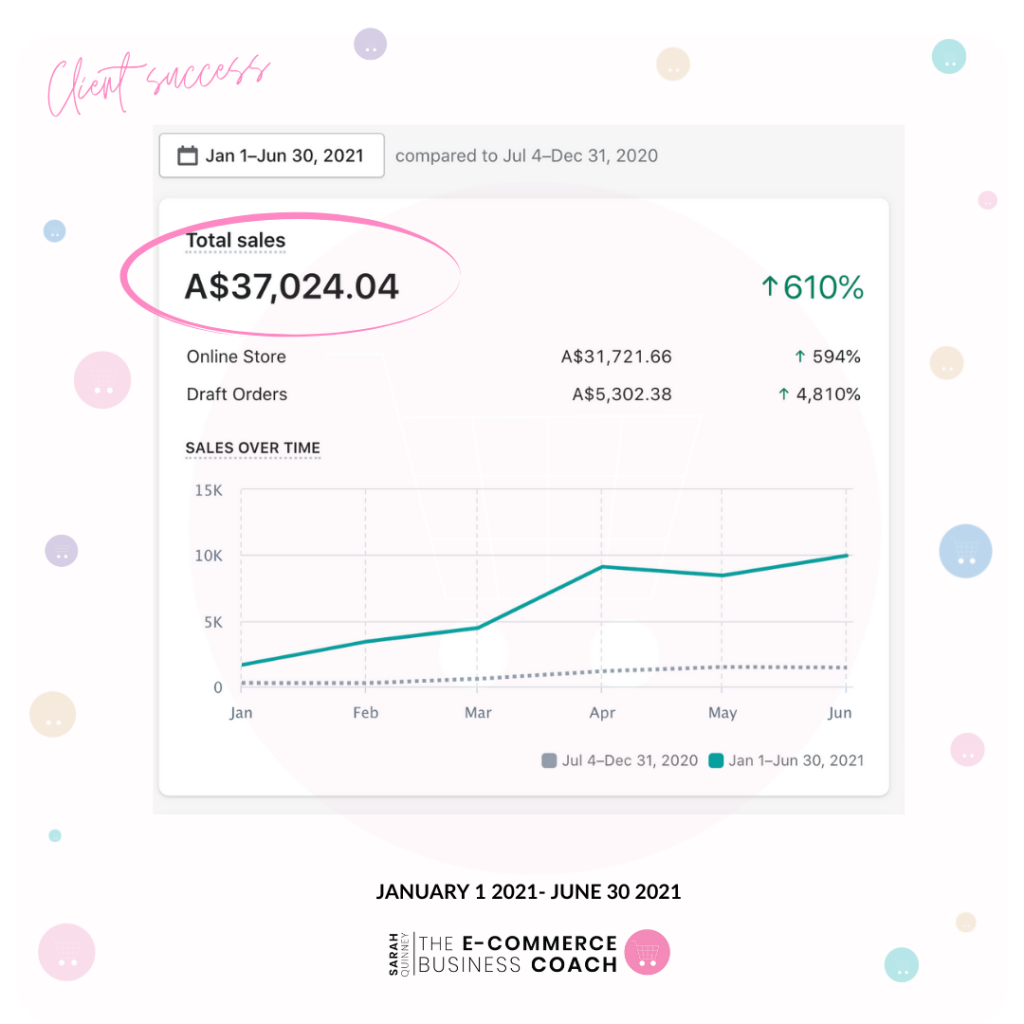The height and width of the screenshot is (1024, 1024).
Task: Click the Mar label on chart axis
Action: 478,712
